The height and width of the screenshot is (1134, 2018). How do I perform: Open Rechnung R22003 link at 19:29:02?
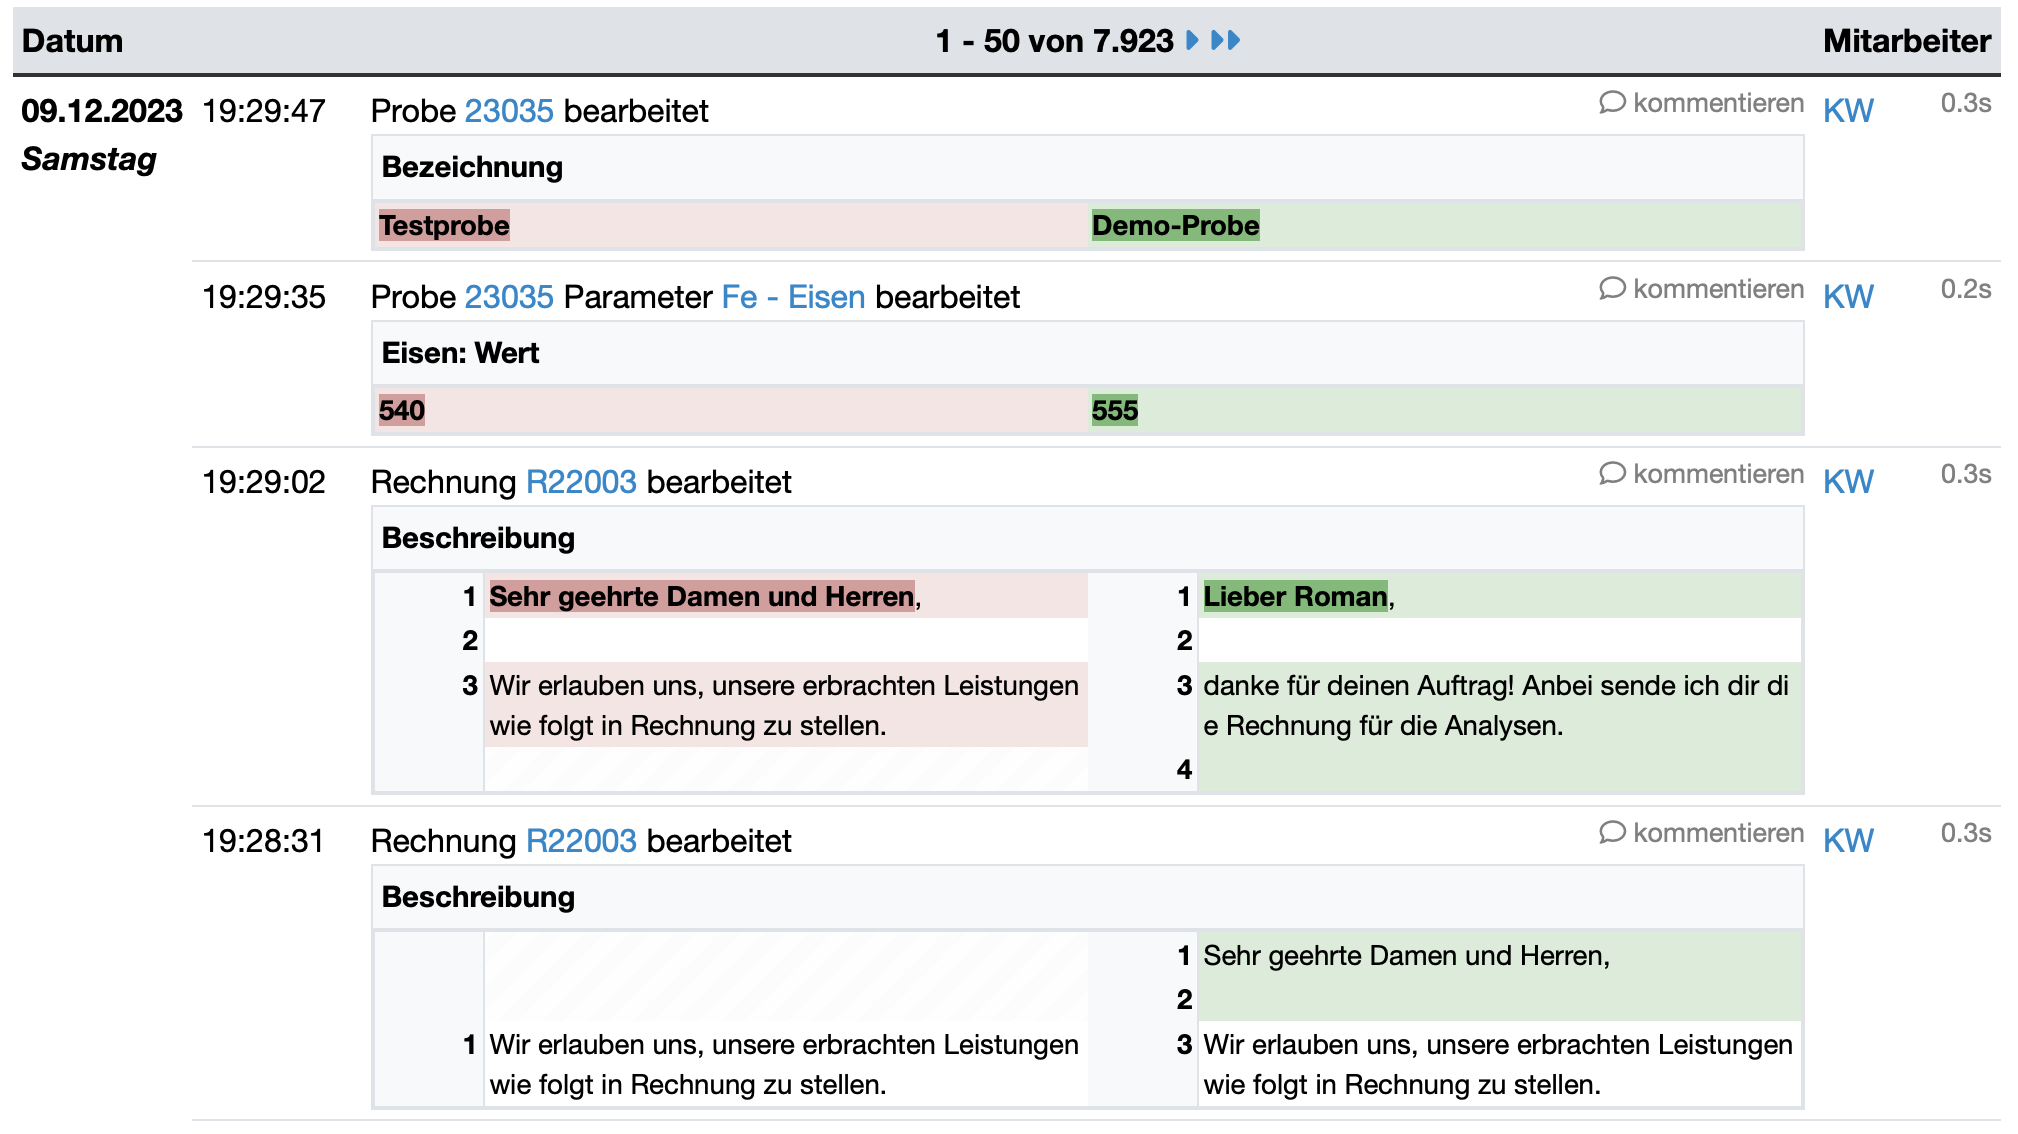[x=580, y=482]
